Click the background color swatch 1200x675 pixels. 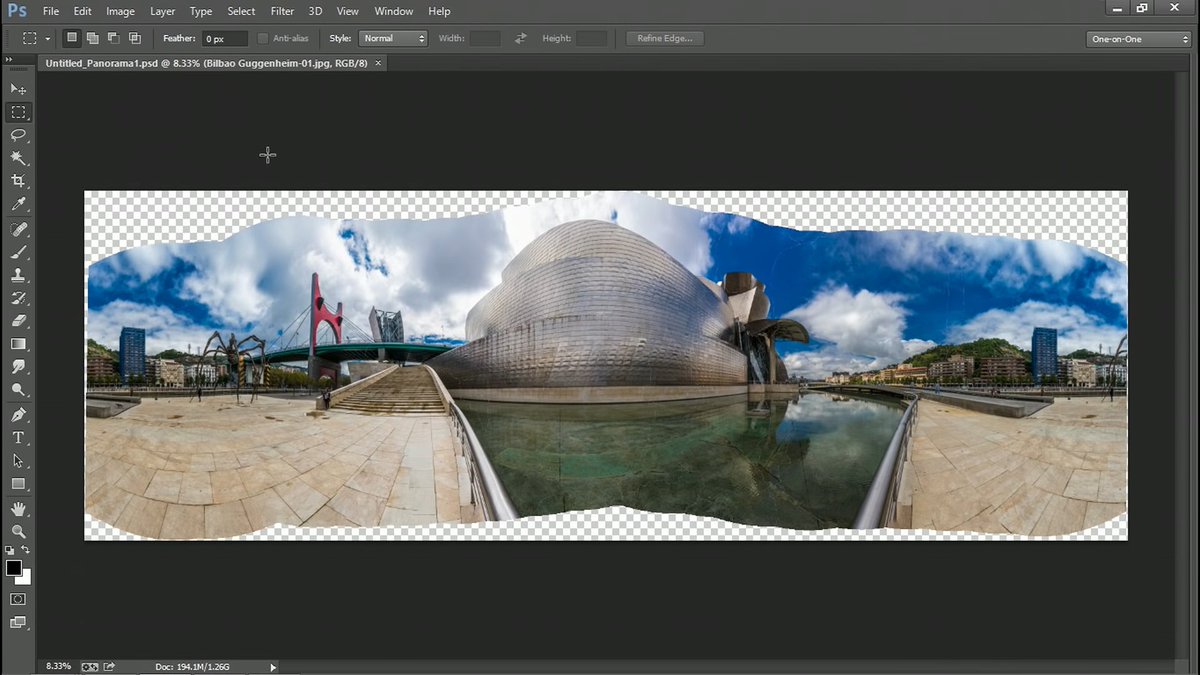[25, 578]
